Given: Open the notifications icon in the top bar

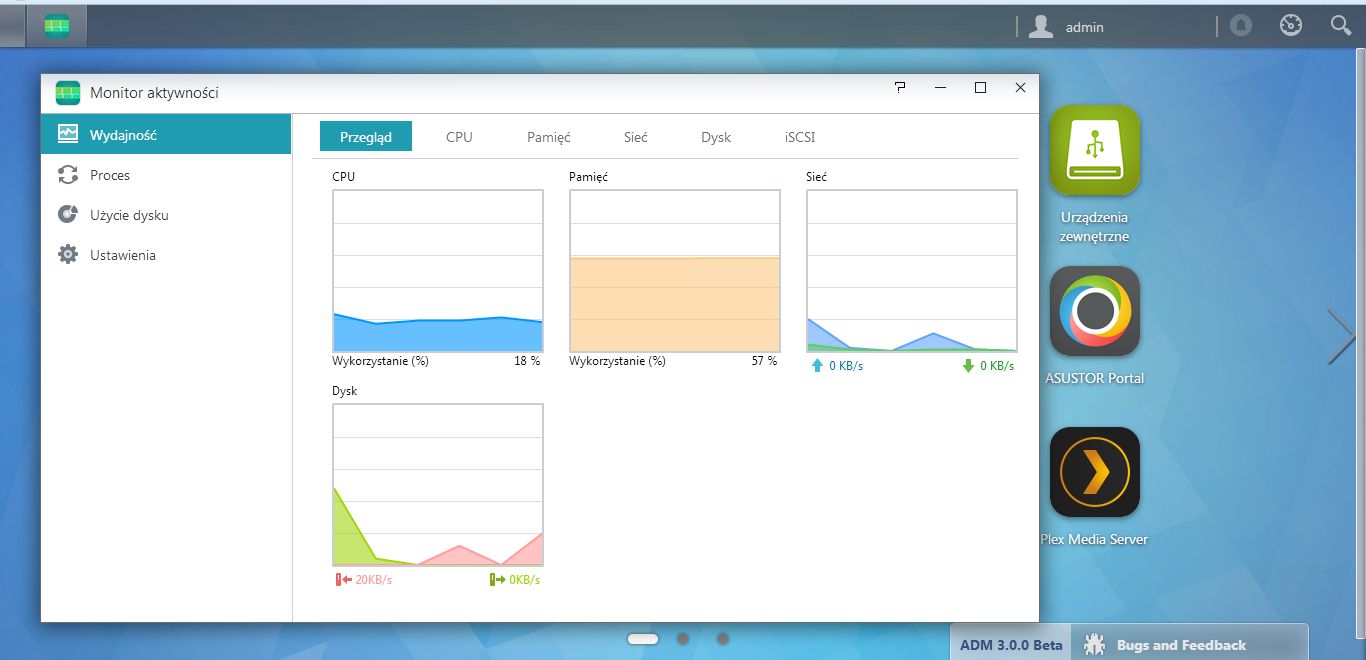Looking at the screenshot, I should [1241, 26].
